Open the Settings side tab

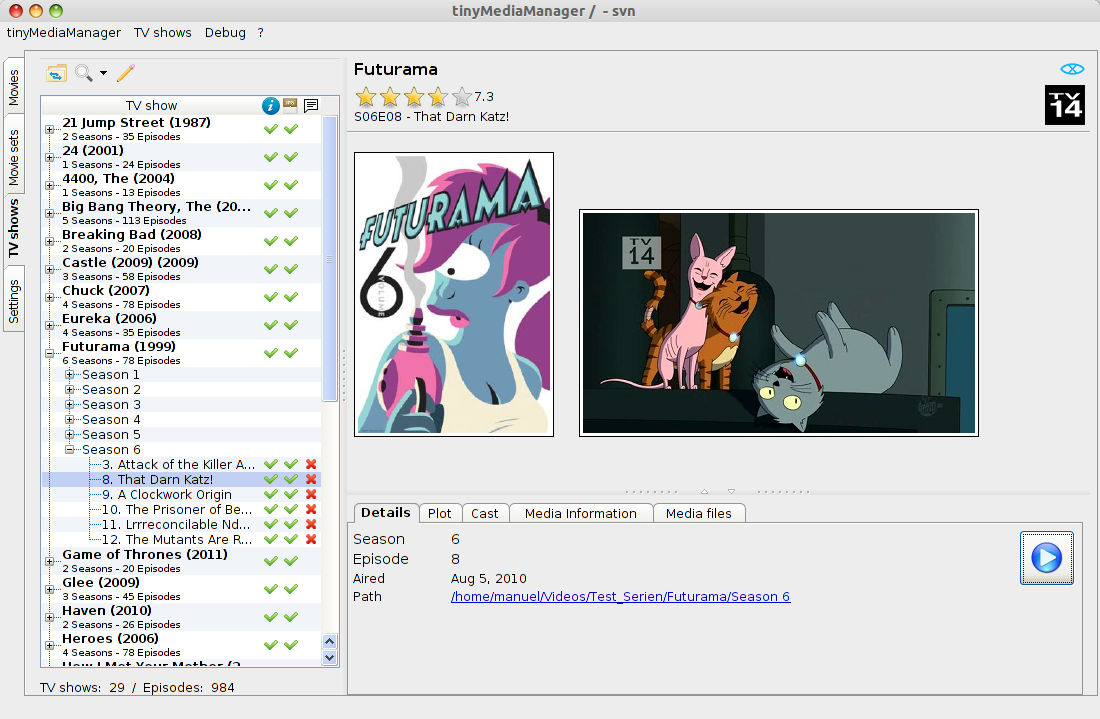pyautogui.click(x=14, y=301)
